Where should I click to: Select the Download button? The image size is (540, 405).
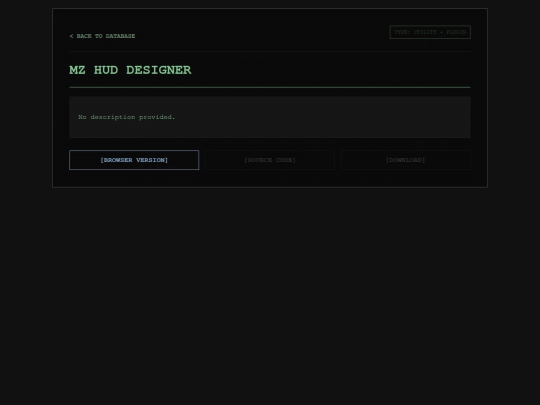tap(405, 160)
